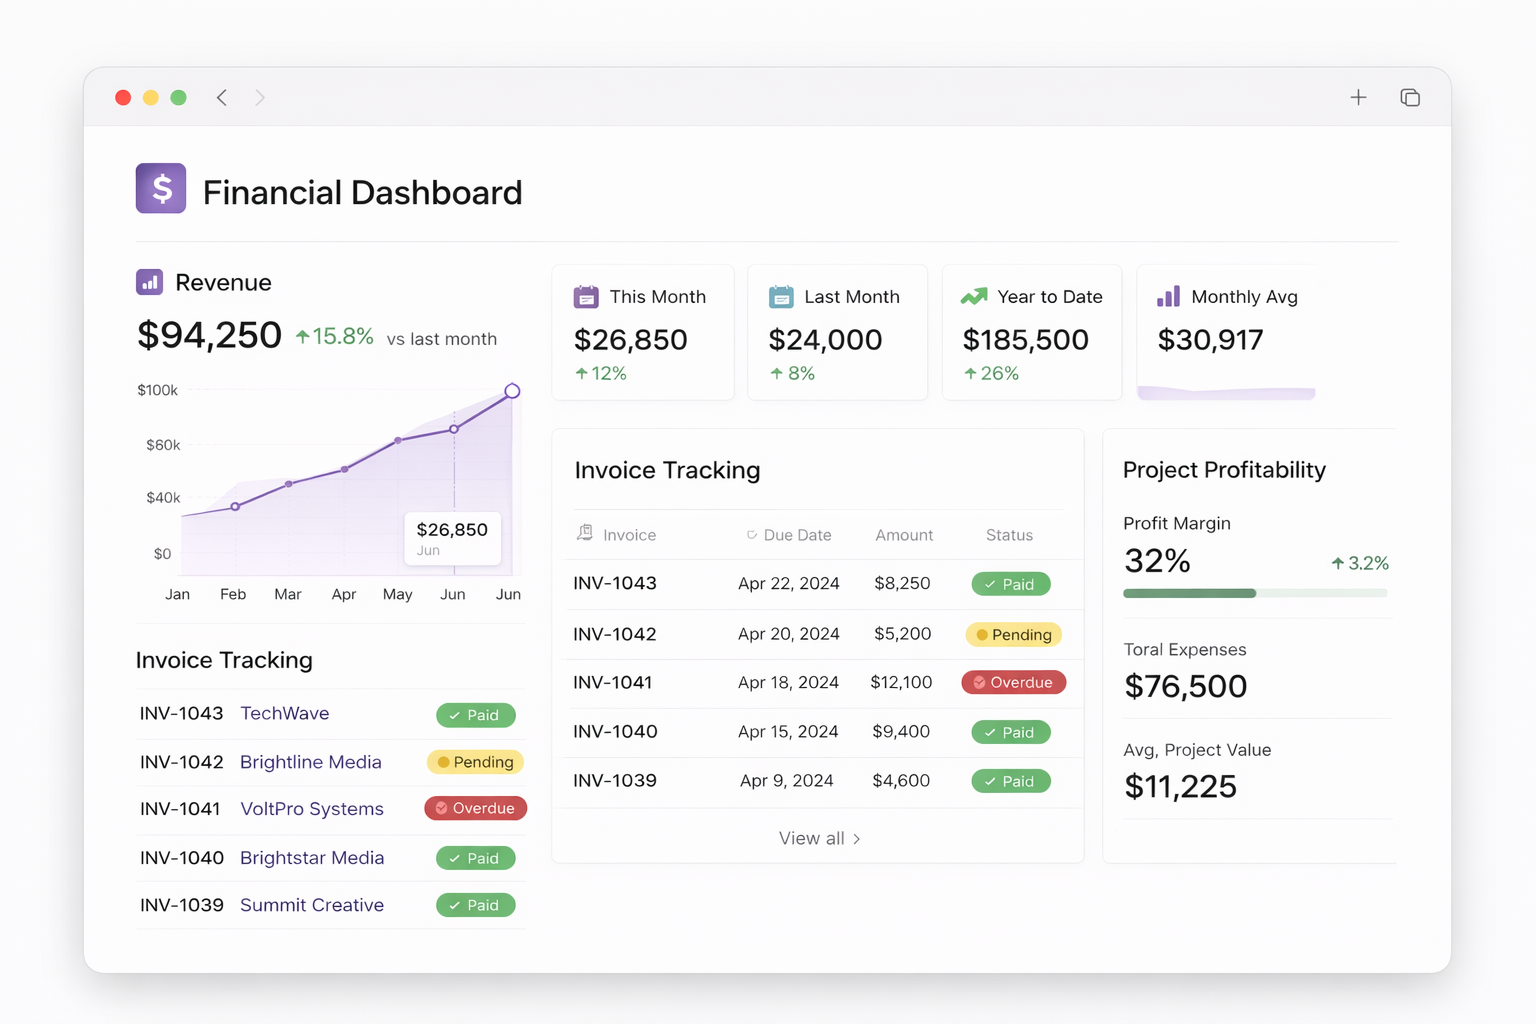Click the Monthly Avg sparkline bar
Image resolution: width=1536 pixels, height=1024 pixels.
[1226, 393]
